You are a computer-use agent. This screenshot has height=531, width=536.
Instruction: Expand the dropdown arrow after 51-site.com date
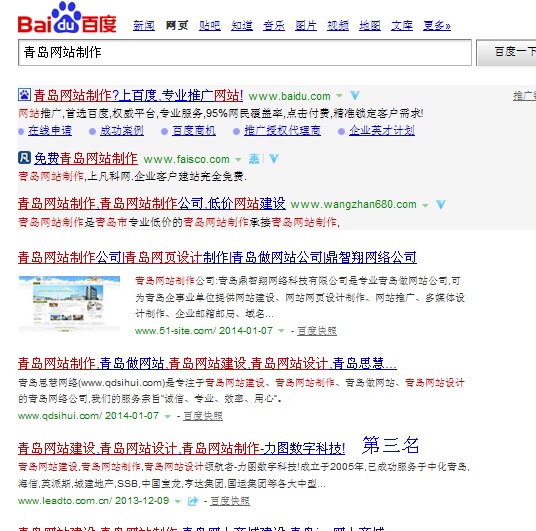coord(281,331)
